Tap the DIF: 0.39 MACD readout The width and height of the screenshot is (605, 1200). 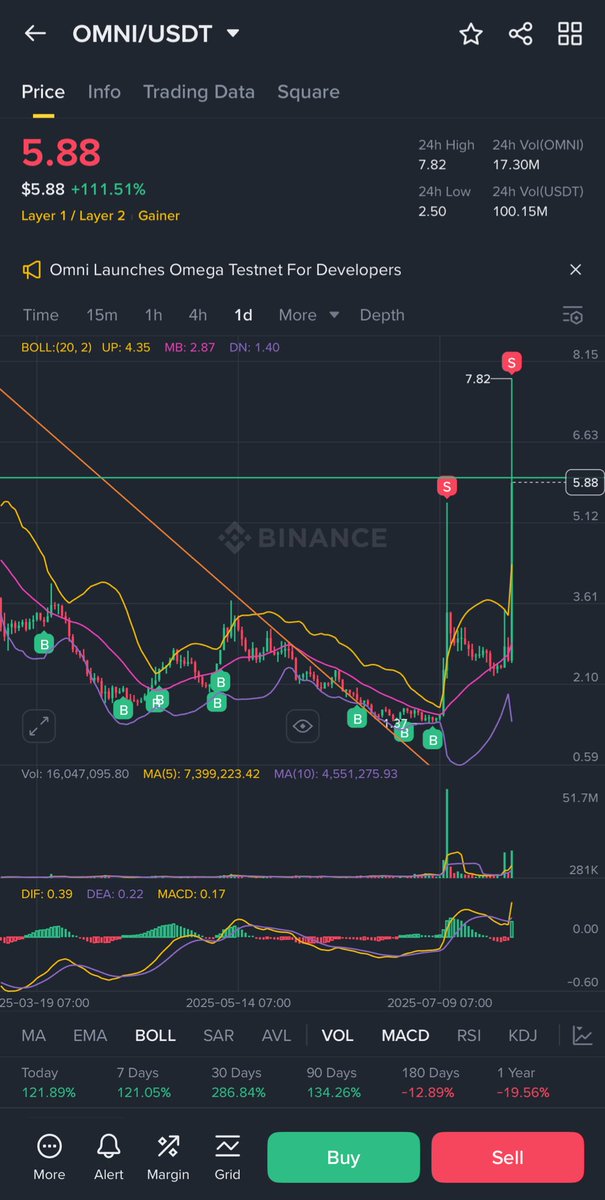click(x=45, y=892)
